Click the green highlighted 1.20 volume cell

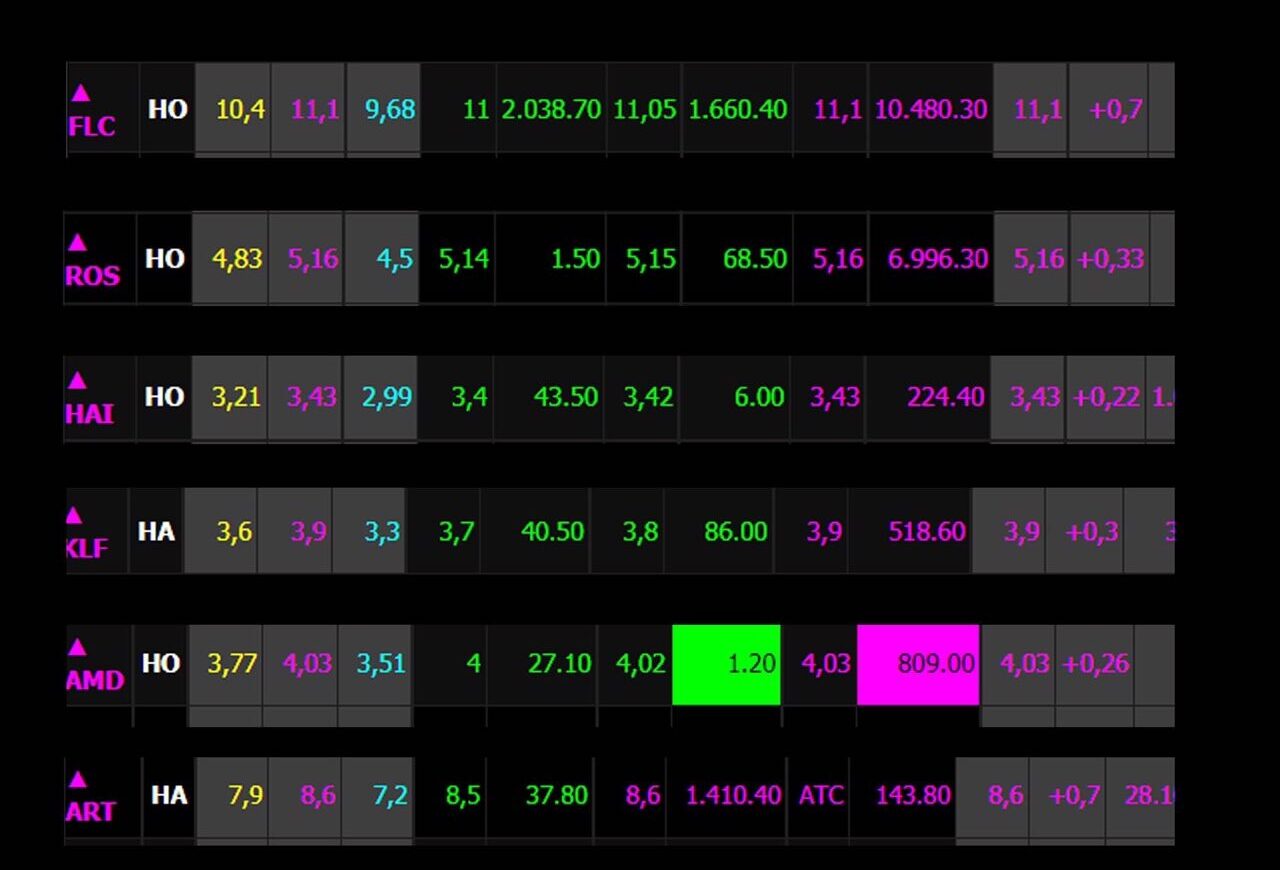point(726,664)
